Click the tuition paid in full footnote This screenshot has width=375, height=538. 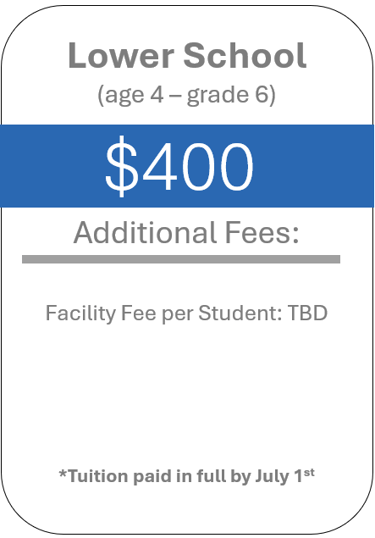187,476
